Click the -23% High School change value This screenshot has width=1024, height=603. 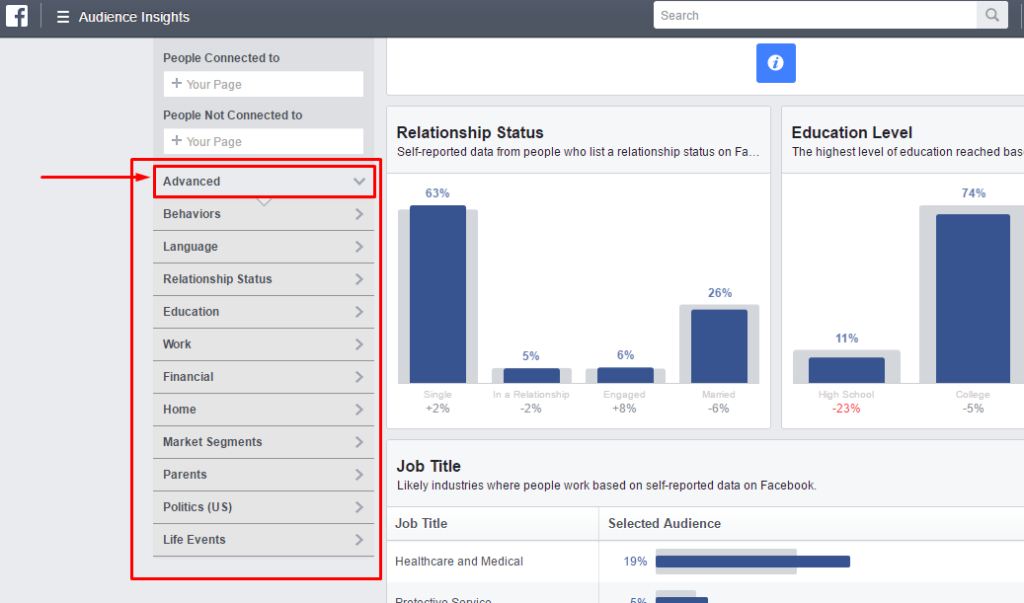coord(846,408)
